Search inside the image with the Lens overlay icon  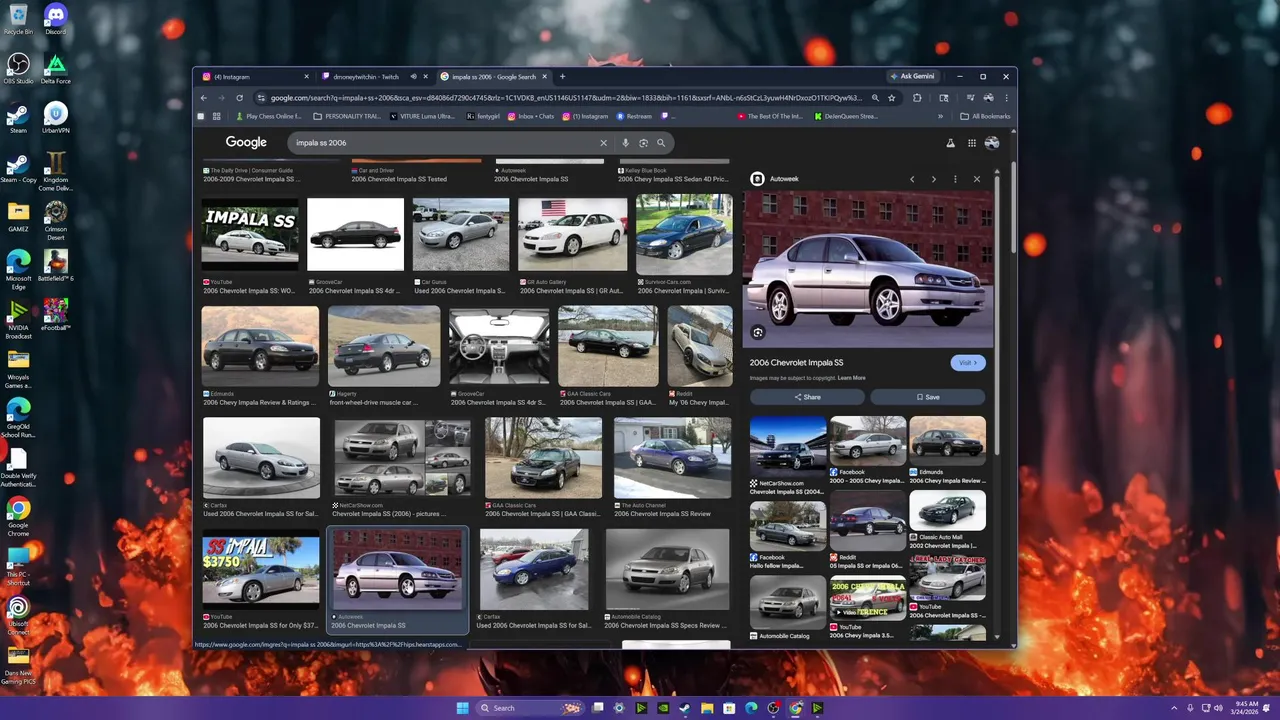point(758,333)
